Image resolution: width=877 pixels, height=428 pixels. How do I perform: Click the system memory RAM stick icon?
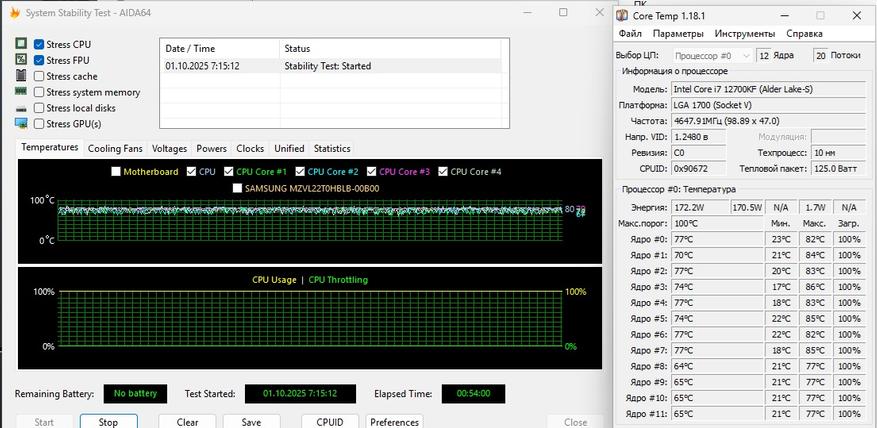[x=21, y=91]
